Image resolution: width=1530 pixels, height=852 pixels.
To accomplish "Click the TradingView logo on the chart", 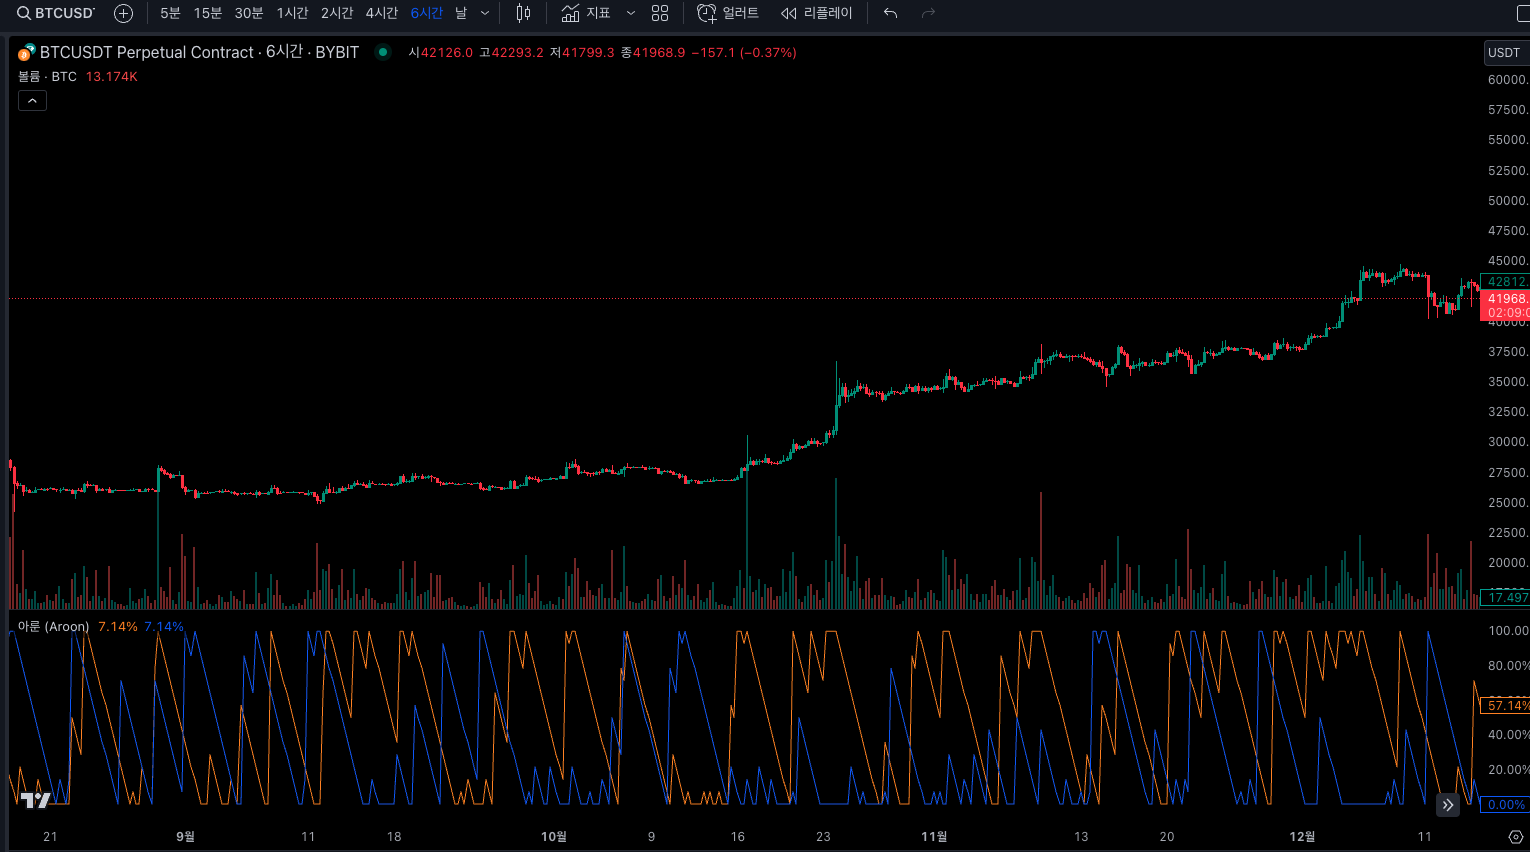I will 35,799.
